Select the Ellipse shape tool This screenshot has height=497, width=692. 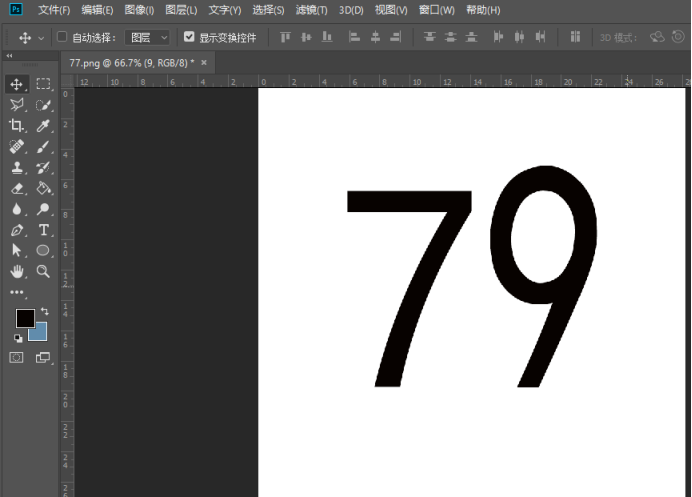tap(43, 250)
